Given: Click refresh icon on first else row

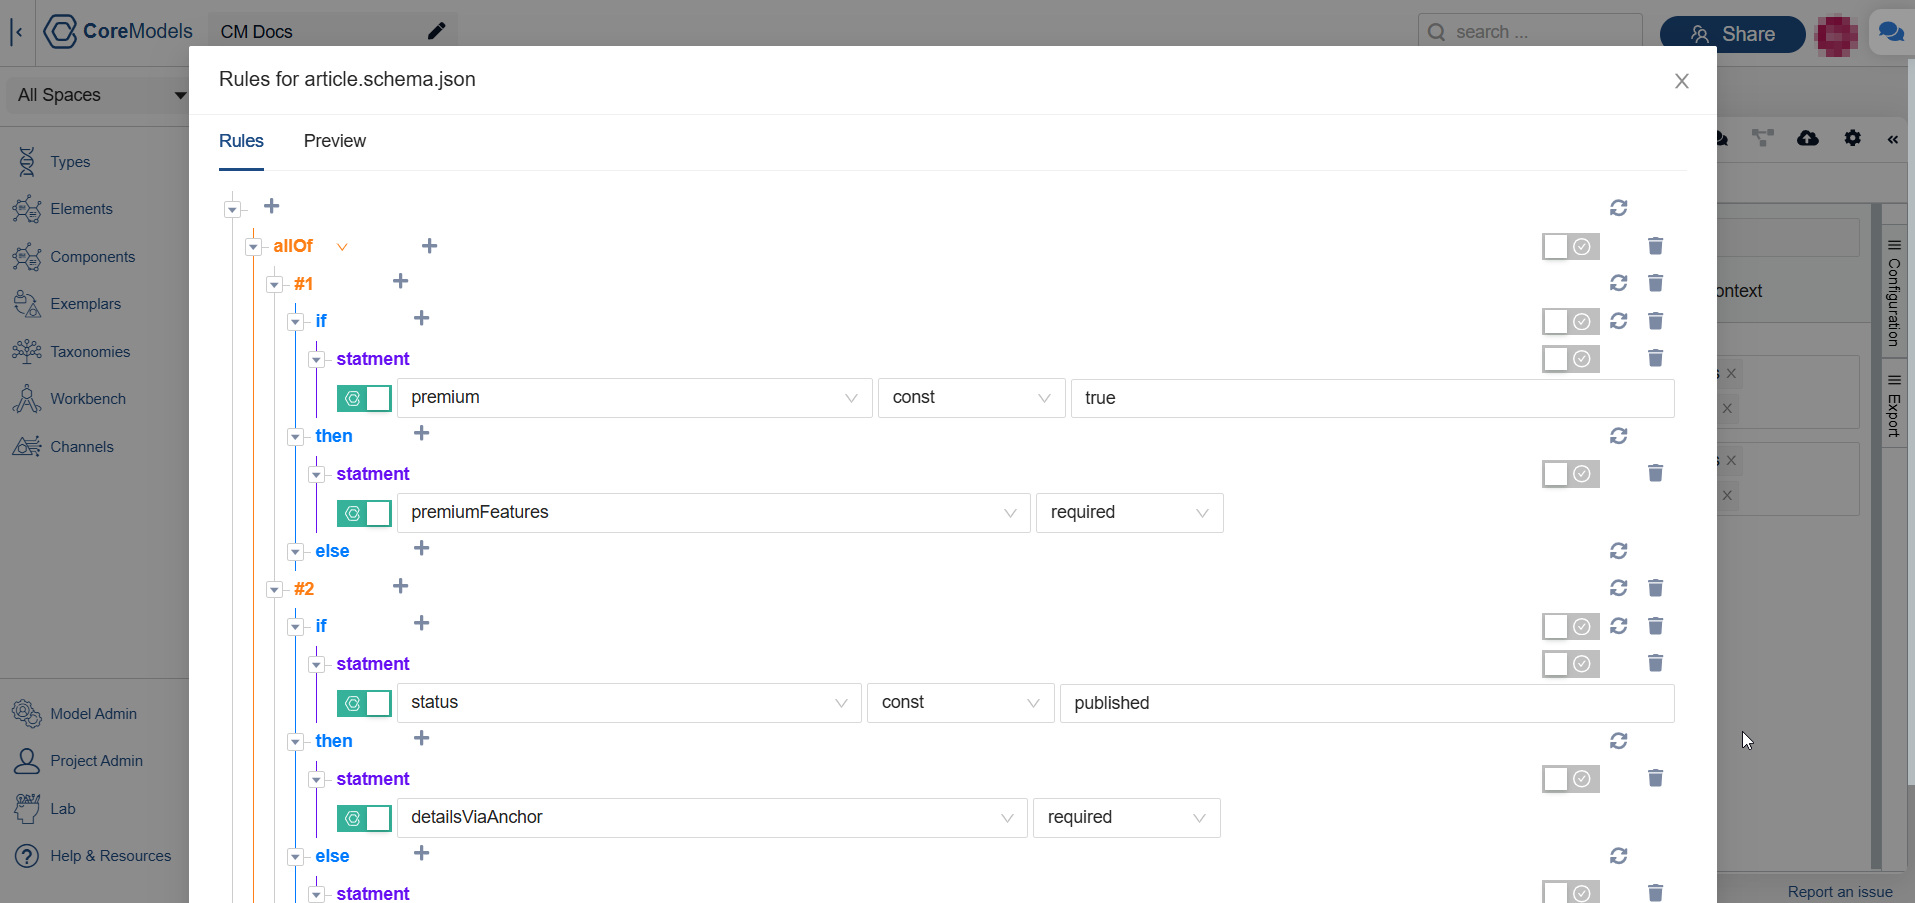Looking at the screenshot, I should (1618, 551).
